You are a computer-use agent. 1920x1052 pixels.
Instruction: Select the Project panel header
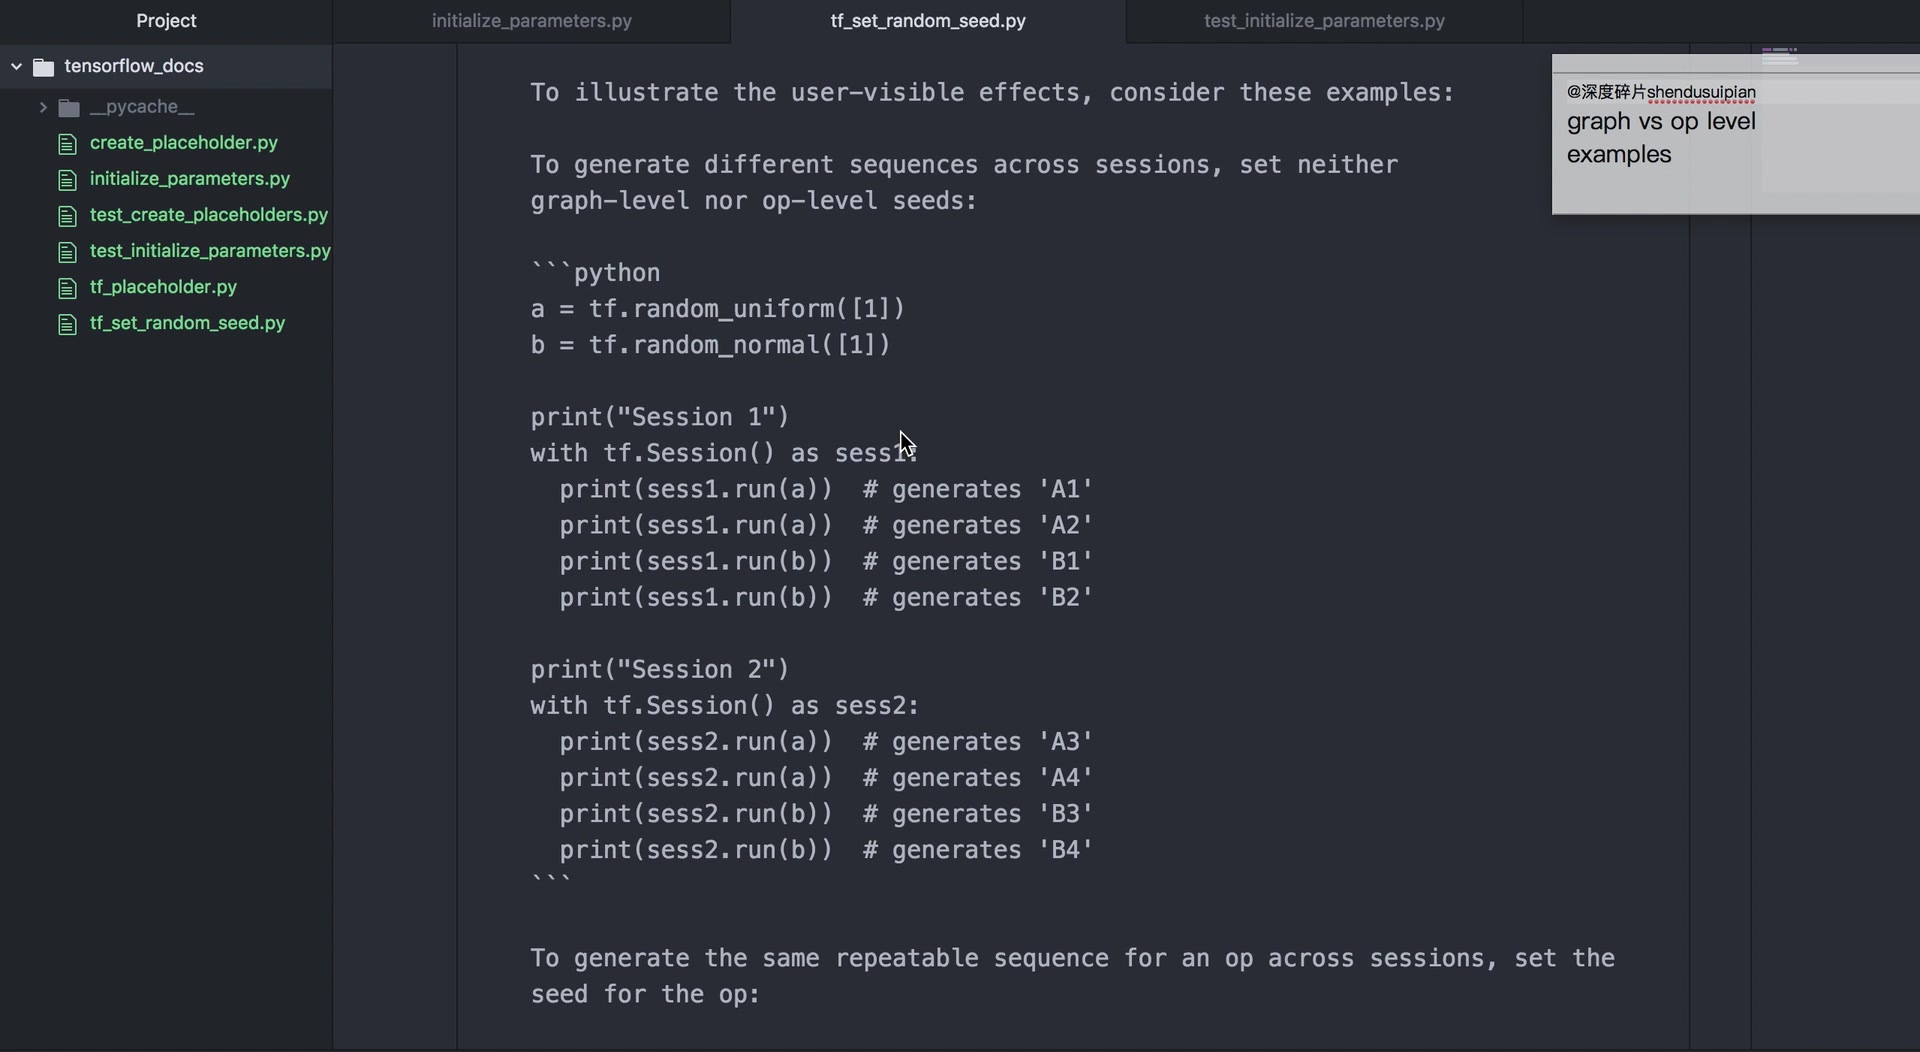click(166, 21)
